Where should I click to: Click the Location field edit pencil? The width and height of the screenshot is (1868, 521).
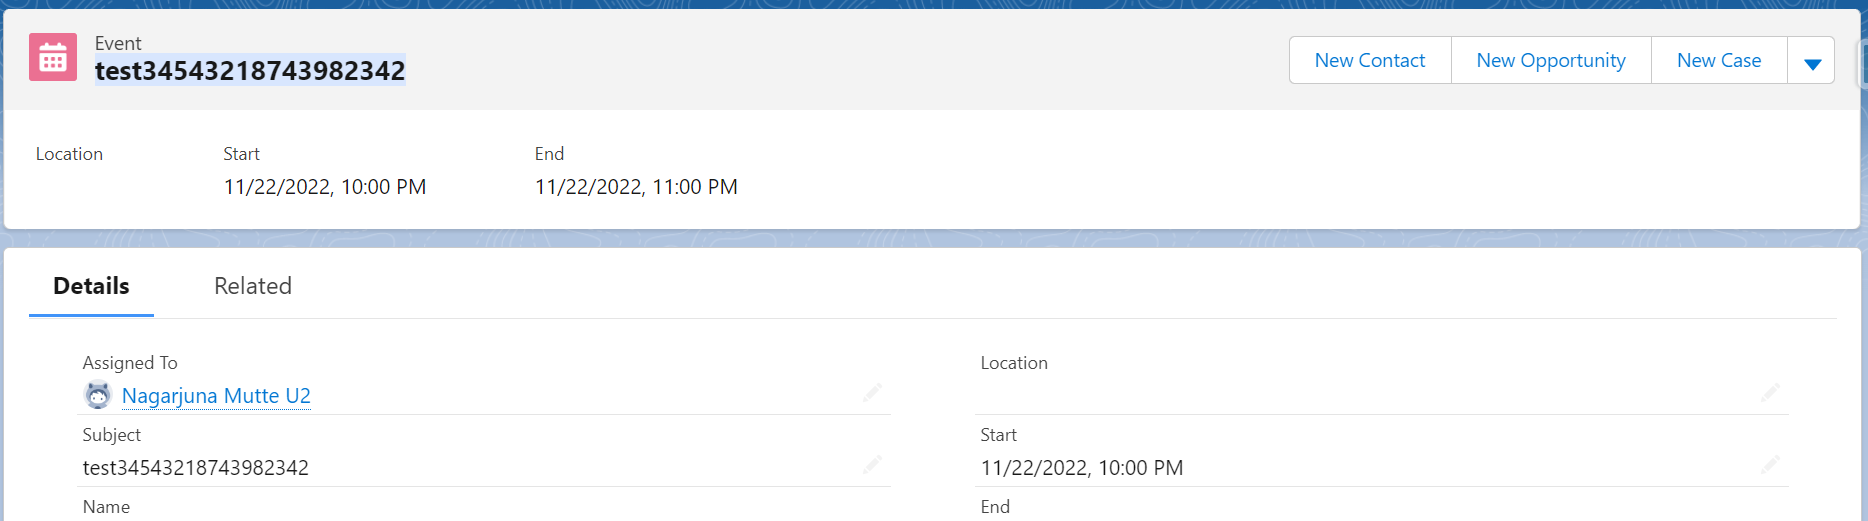coord(1770,392)
